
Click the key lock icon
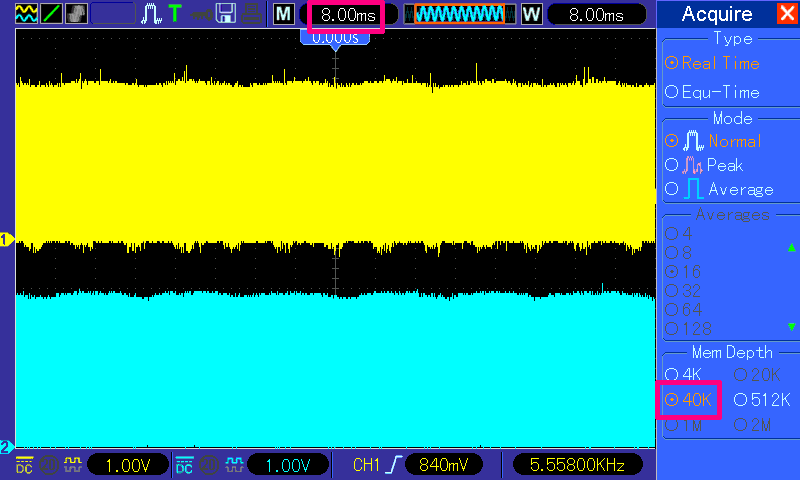pos(201,14)
